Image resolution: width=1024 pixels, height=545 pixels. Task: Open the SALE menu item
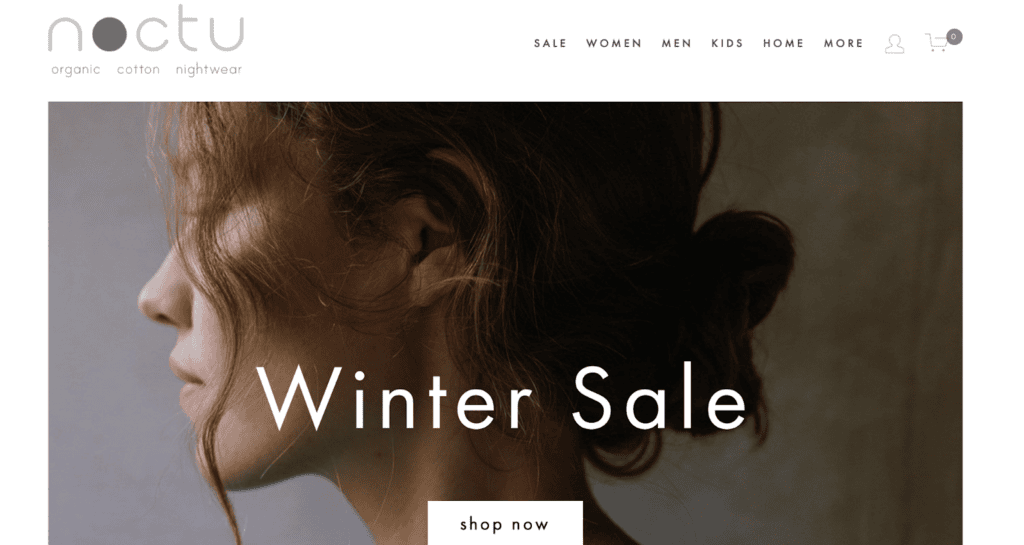(550, 43)
